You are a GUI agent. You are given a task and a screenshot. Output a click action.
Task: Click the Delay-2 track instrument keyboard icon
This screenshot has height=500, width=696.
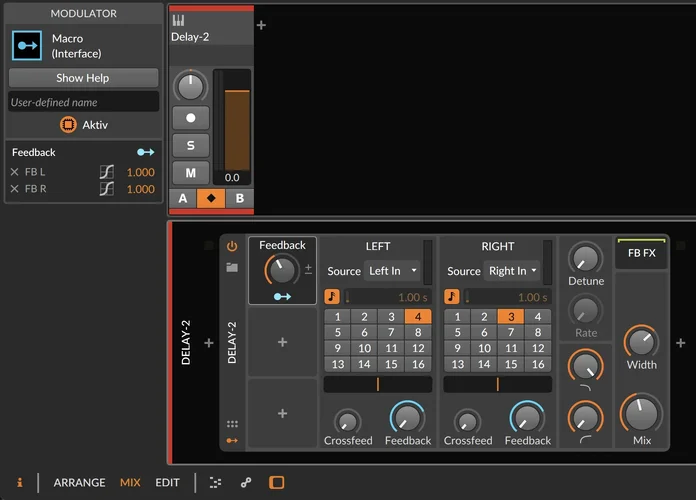(x=178, y=20)
